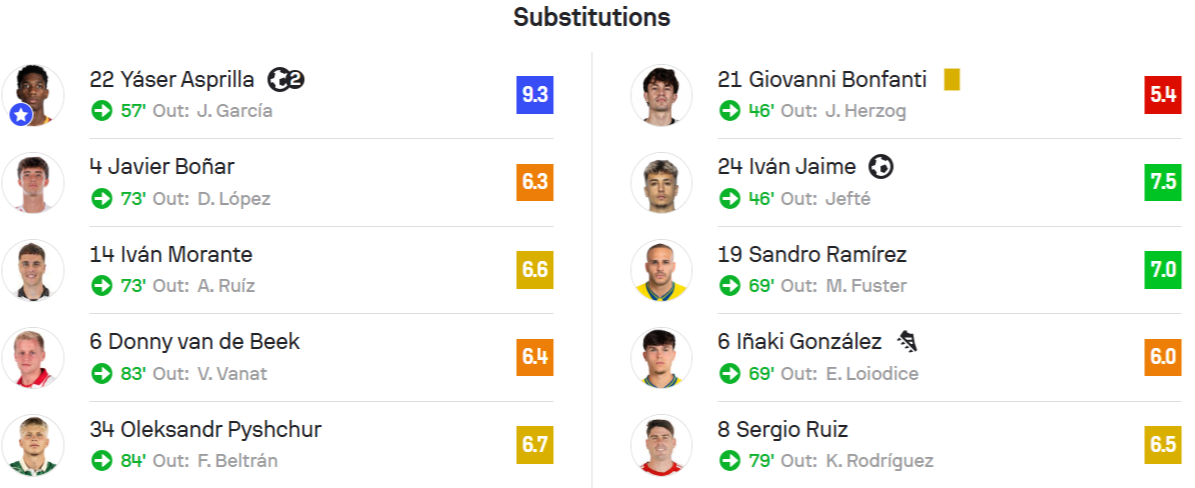Select the 9.3 rating badge for Asprilla
1195x488 pixels.
click(535, 95)
